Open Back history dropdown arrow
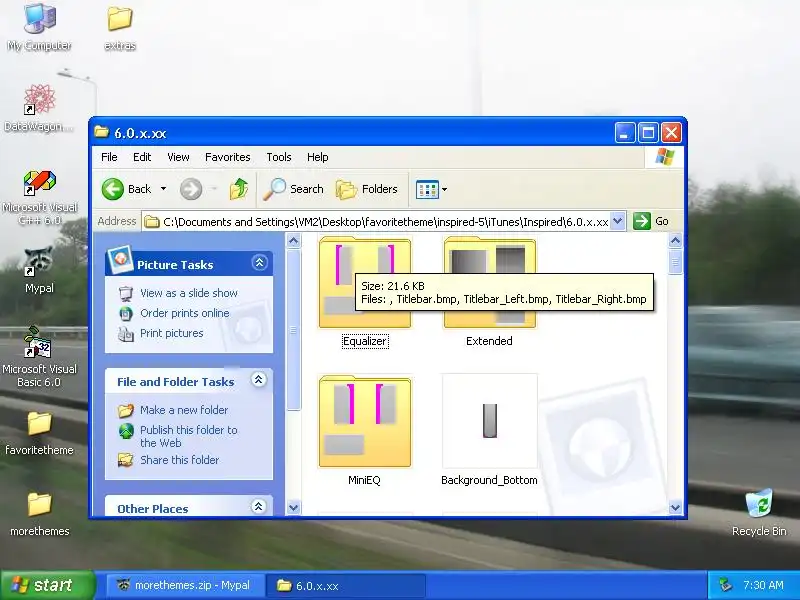This screenshot has width=800, height=600. click(163, 189)
